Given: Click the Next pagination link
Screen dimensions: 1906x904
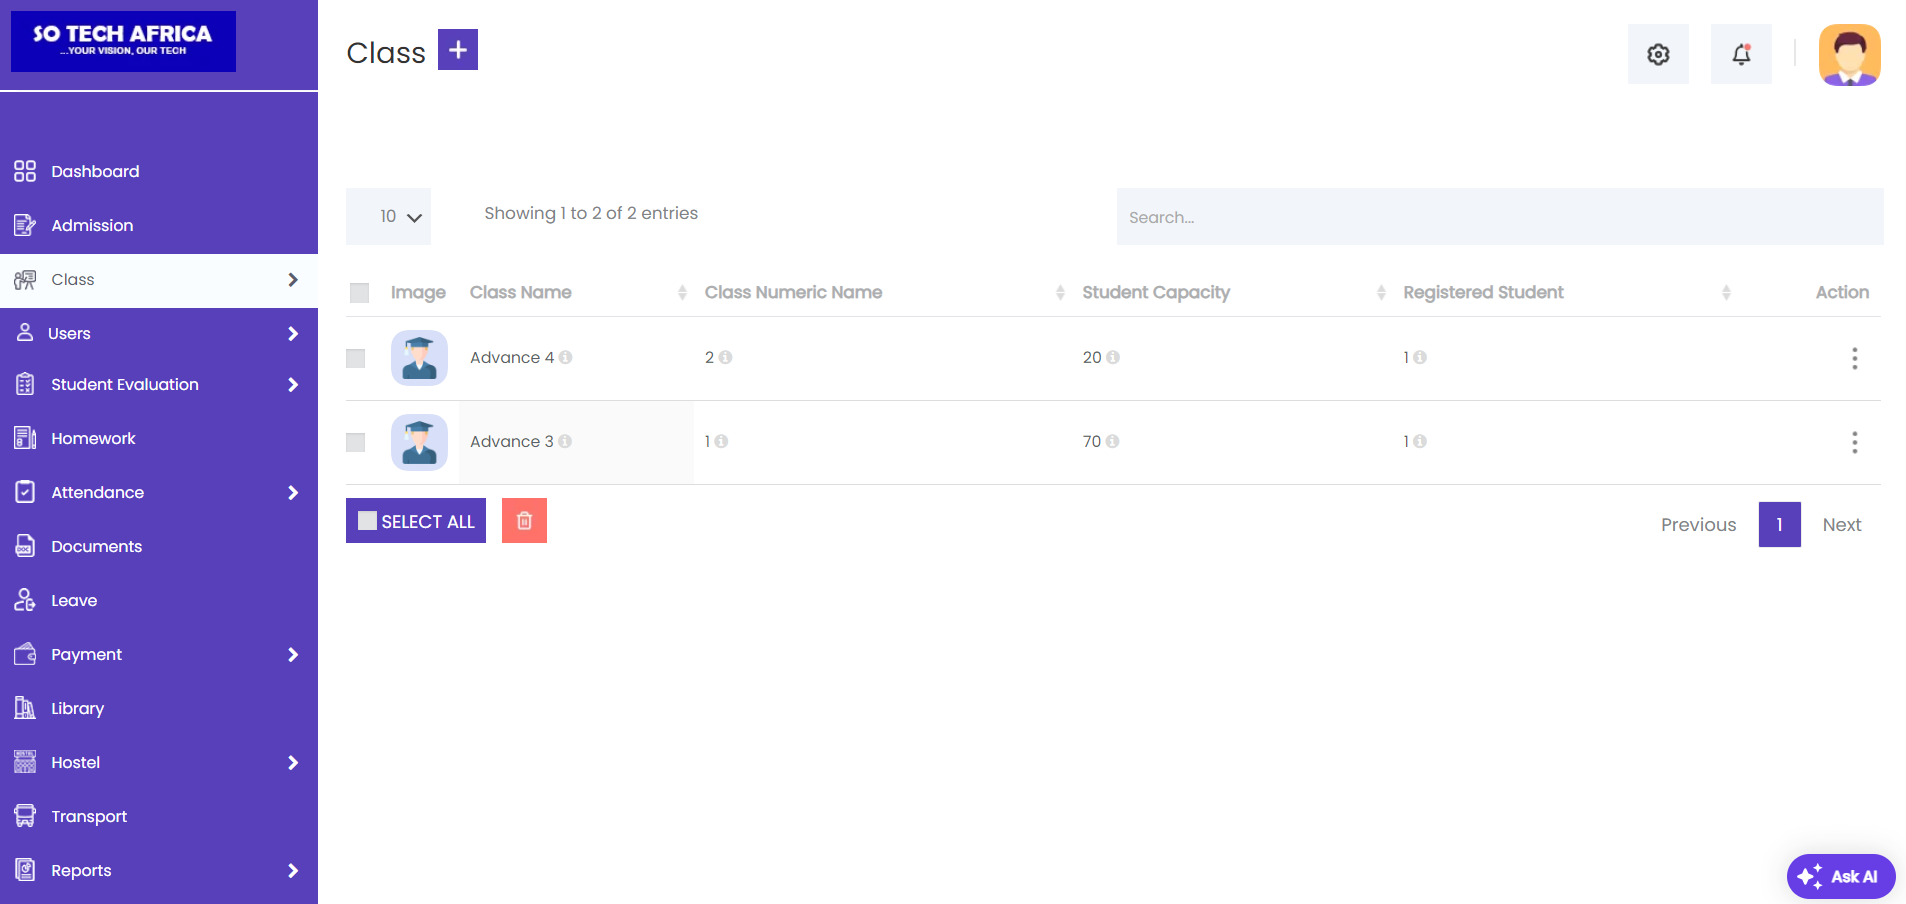Looking at the screenshot, I should (1841, 525).
